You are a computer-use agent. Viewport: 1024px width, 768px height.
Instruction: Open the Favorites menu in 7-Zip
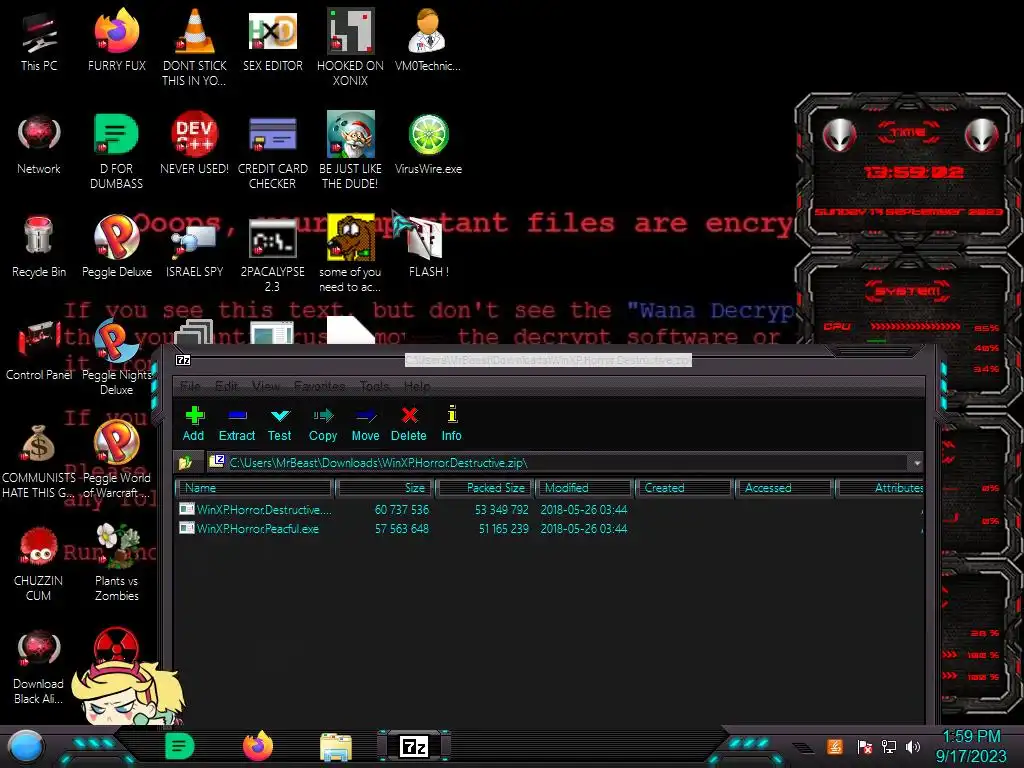coord(319,386)
